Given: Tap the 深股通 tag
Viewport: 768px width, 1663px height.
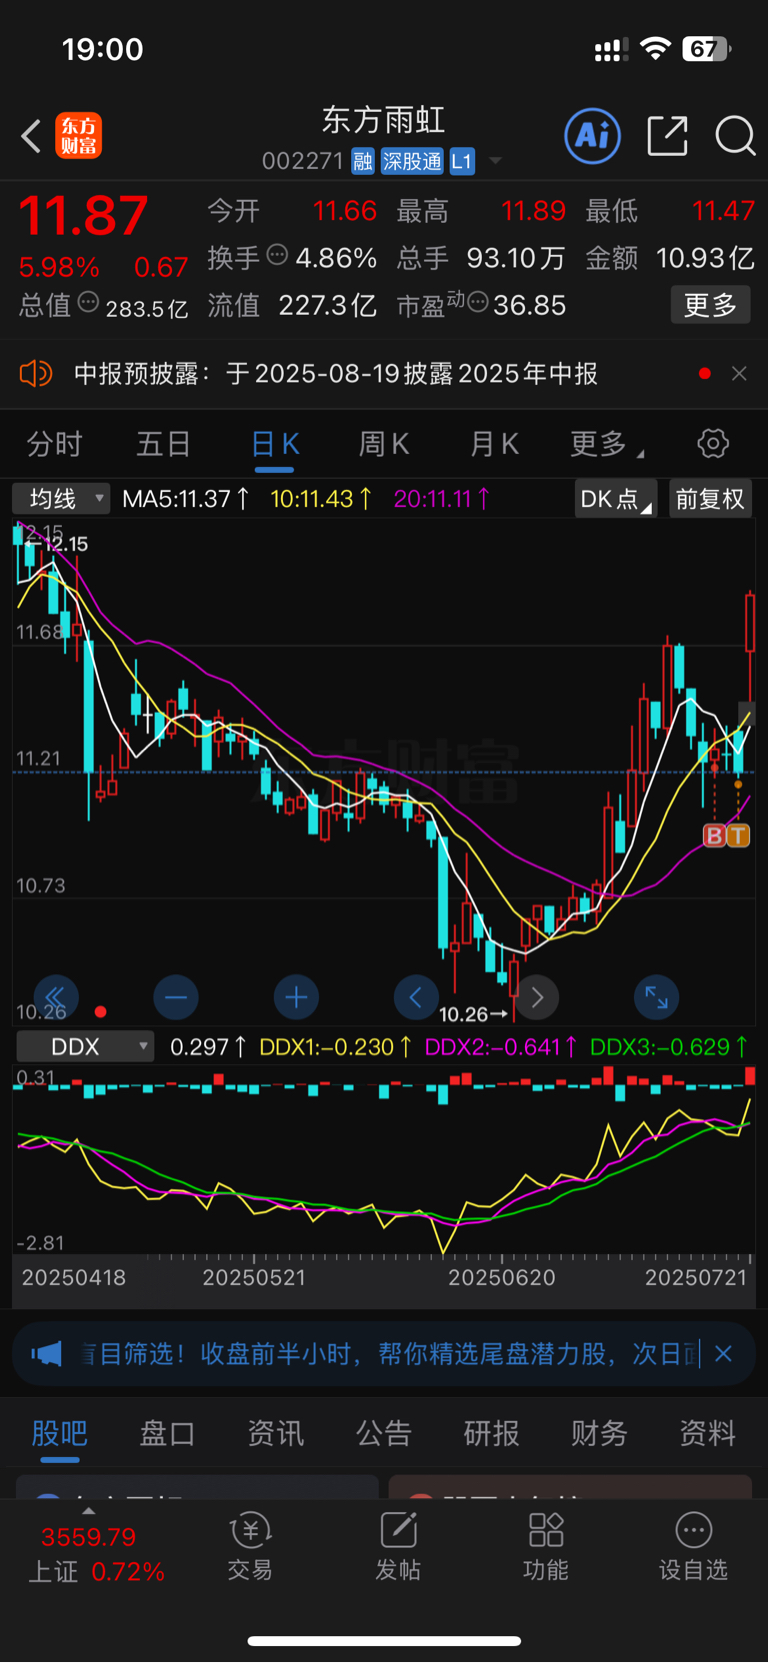Looking at the screenshot, I should click(x=412, y=161).
